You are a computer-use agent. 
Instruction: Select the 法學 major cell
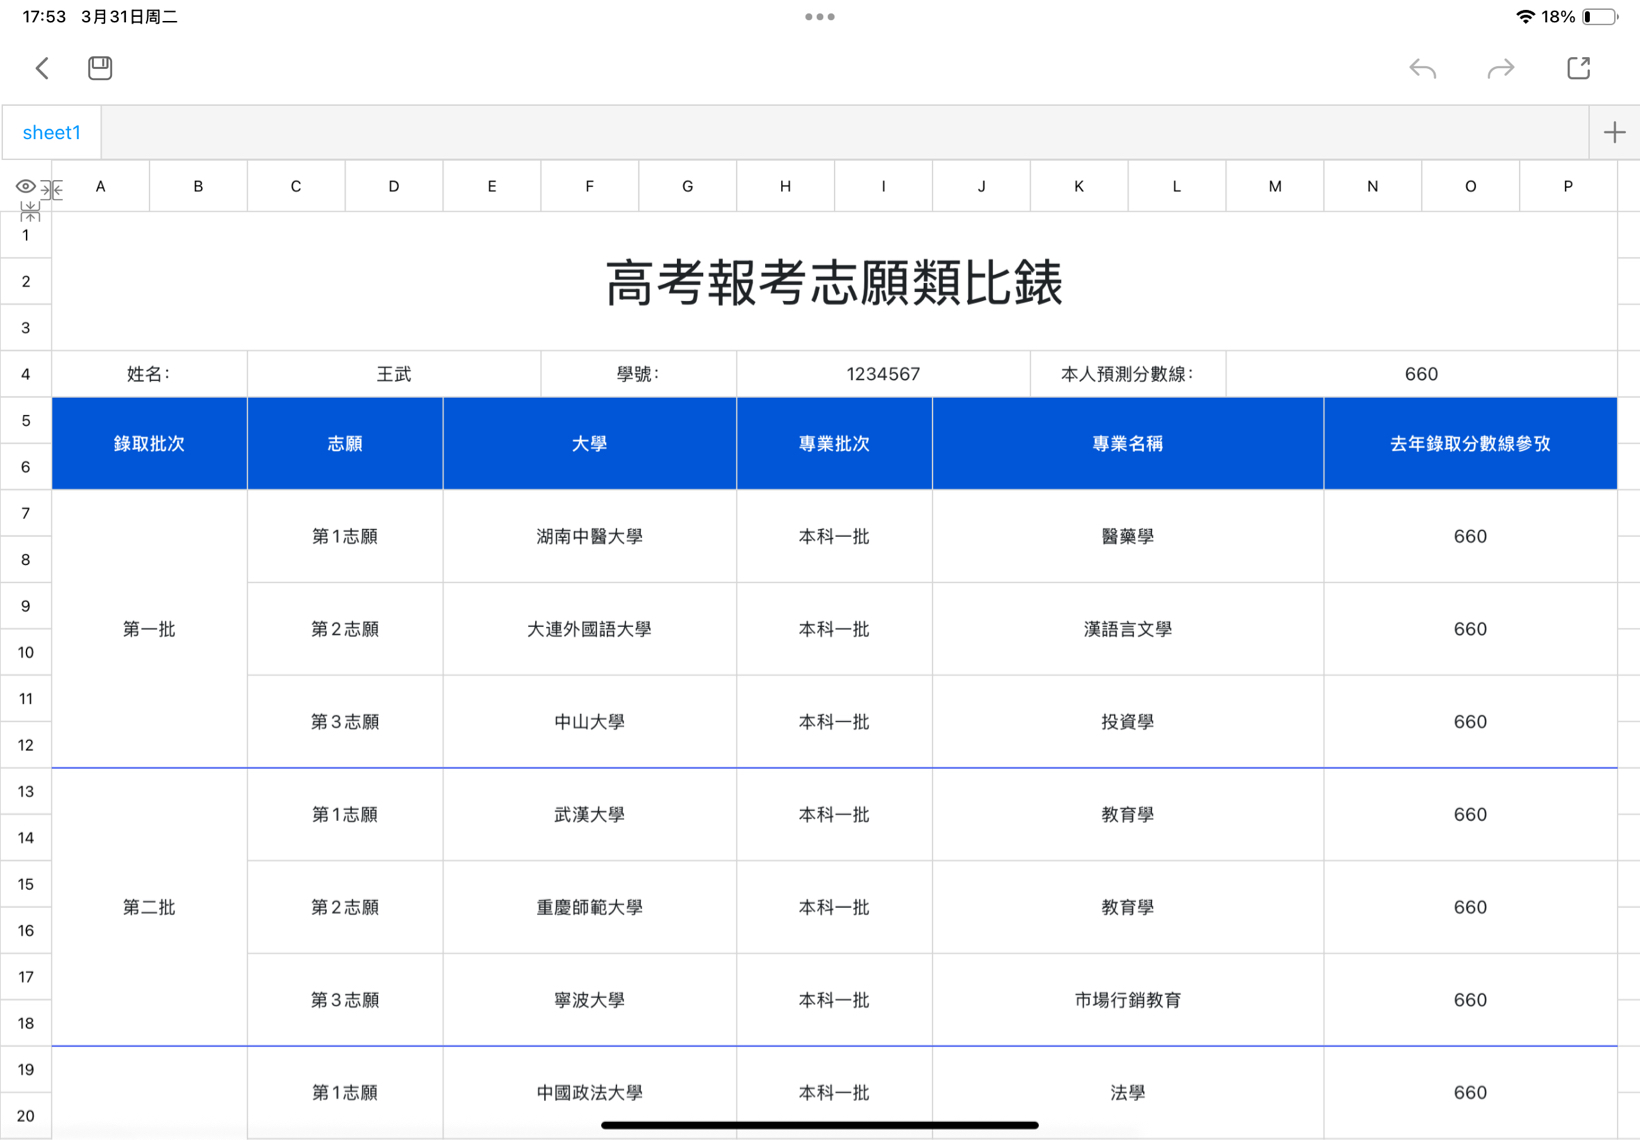click(x=1128, y=1092)
